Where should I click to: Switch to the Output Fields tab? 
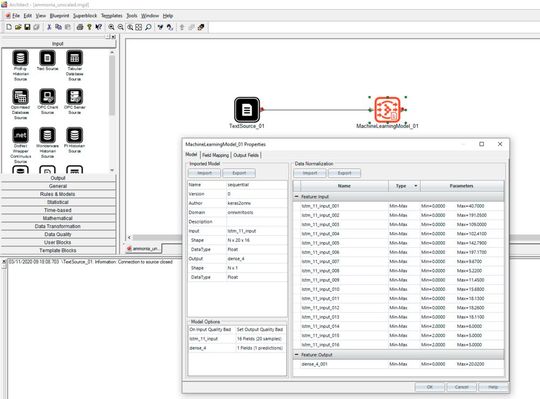tap(246, 155)
